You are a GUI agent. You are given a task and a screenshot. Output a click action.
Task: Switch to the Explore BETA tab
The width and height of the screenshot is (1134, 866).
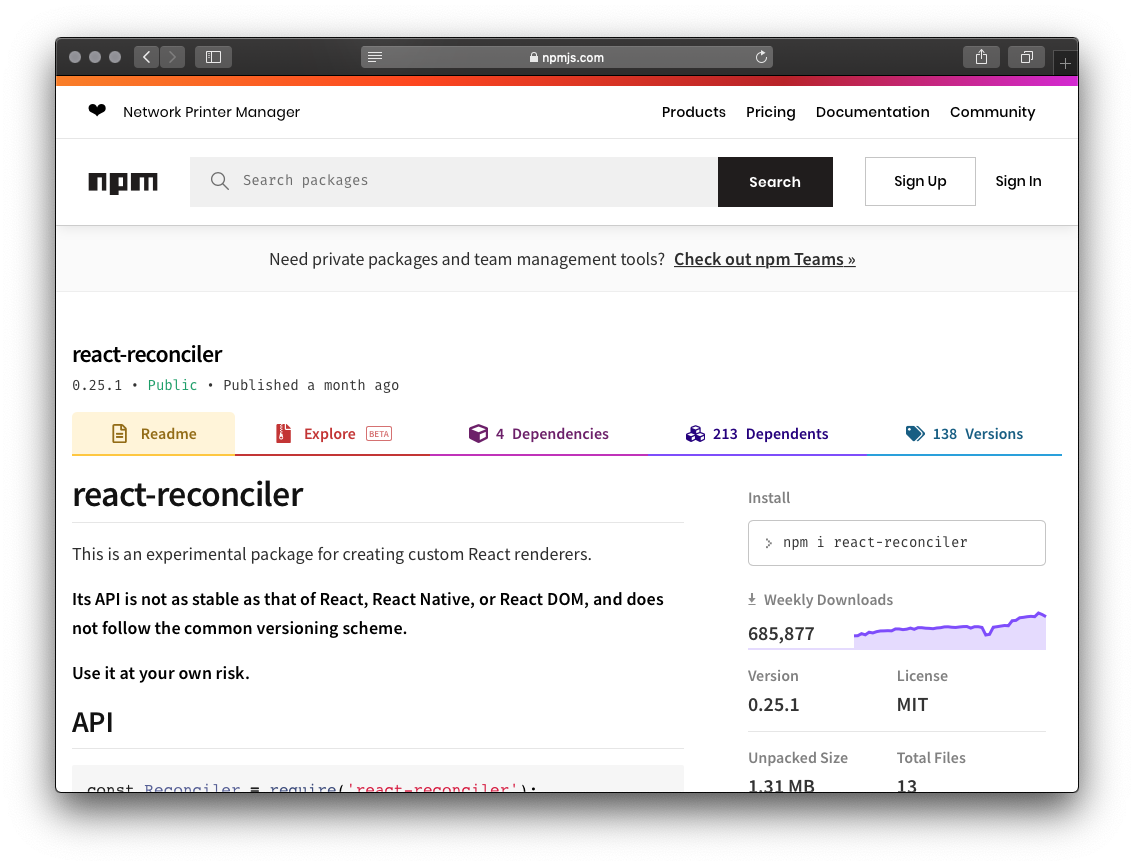(x=333, y=433)
